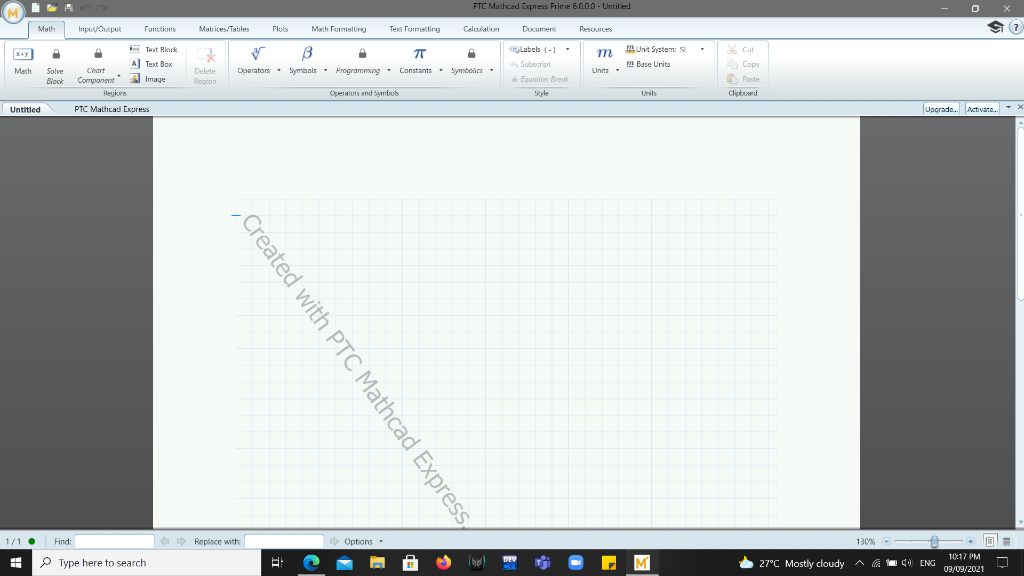
Task: Switch to Draft view in status bar
Action: point(1006,541)
